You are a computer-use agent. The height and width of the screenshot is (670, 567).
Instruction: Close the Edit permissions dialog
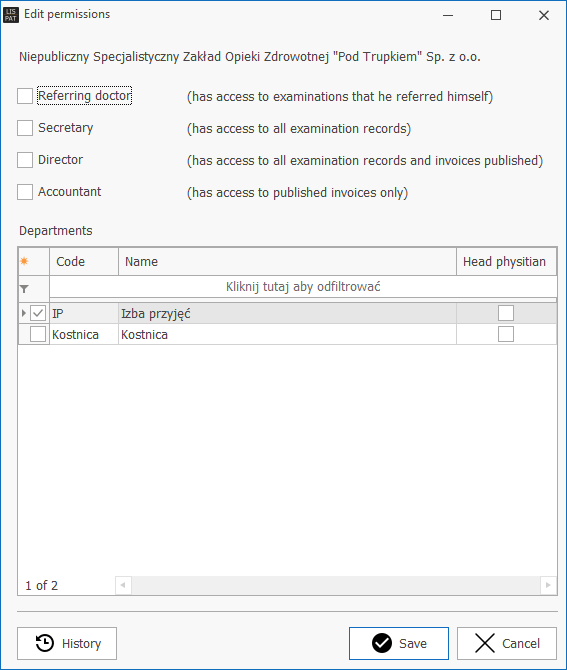pyautogui.click(x=543, y=15)
